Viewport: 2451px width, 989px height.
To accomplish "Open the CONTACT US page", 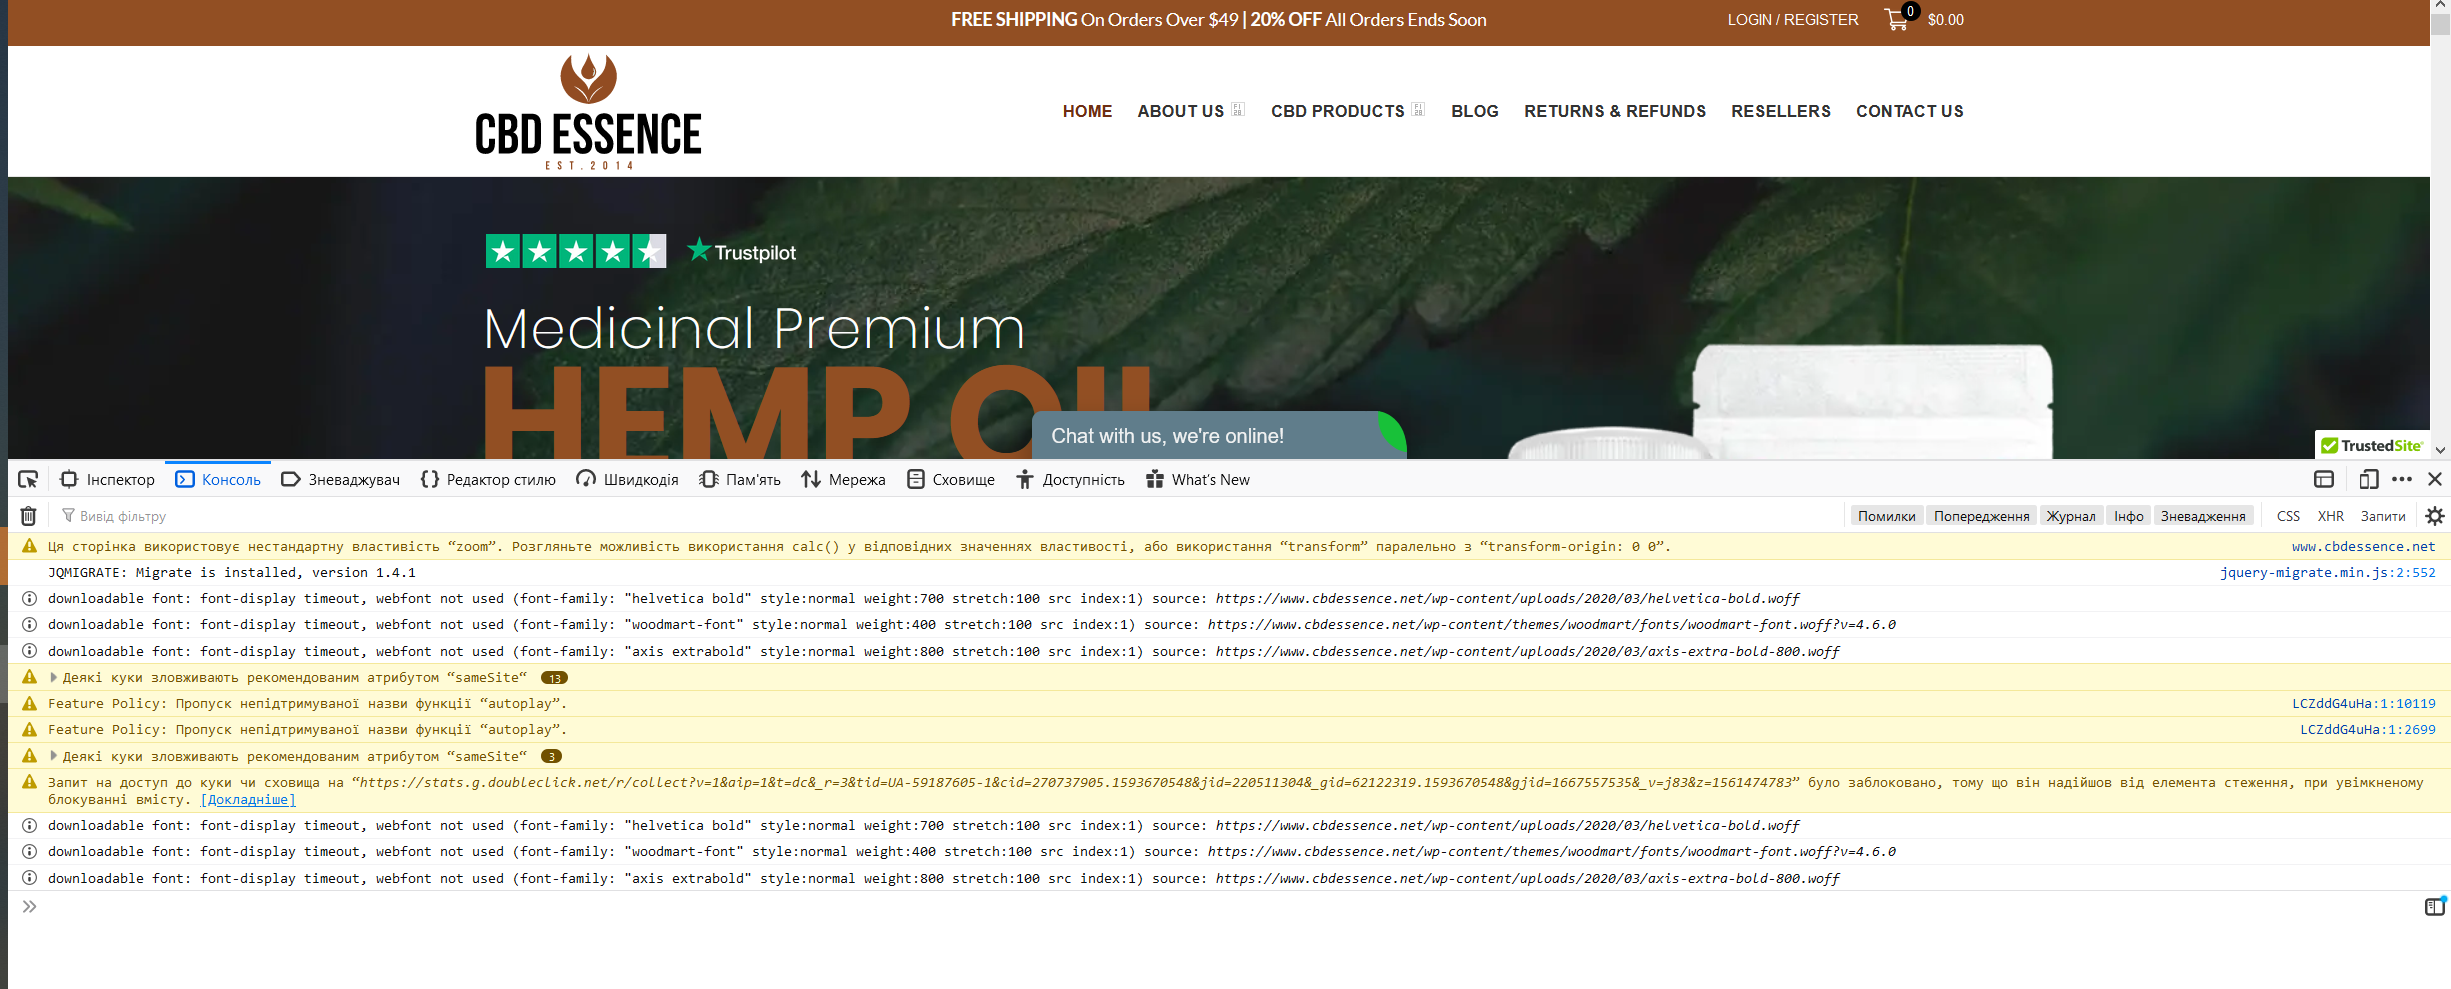I will pyautogui.click(x=1910, y=111).
